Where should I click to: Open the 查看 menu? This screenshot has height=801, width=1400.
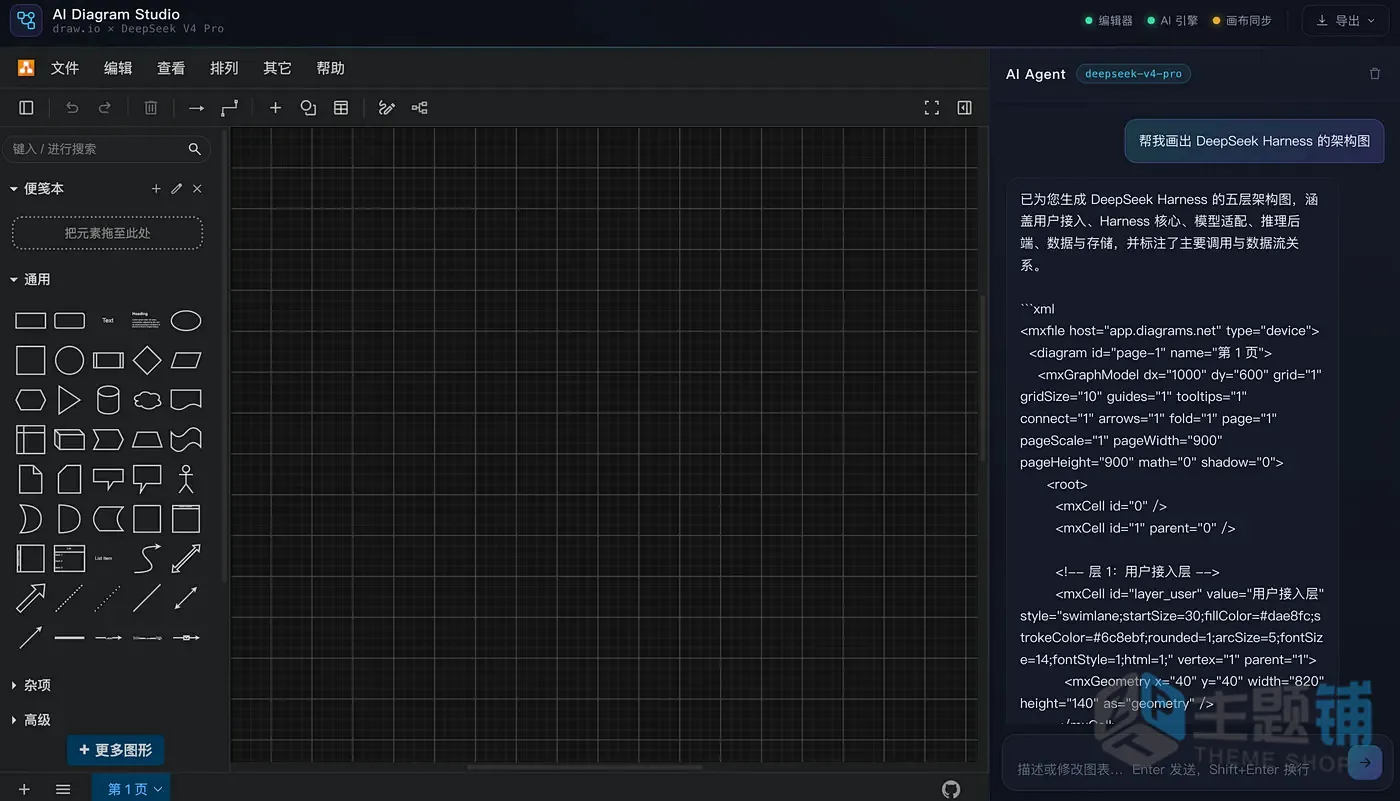click(171, 68)
